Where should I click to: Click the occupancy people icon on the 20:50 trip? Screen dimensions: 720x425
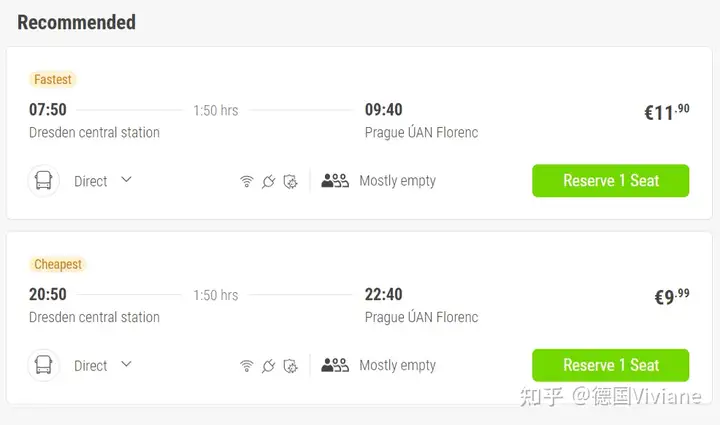(x=335, y=365)
